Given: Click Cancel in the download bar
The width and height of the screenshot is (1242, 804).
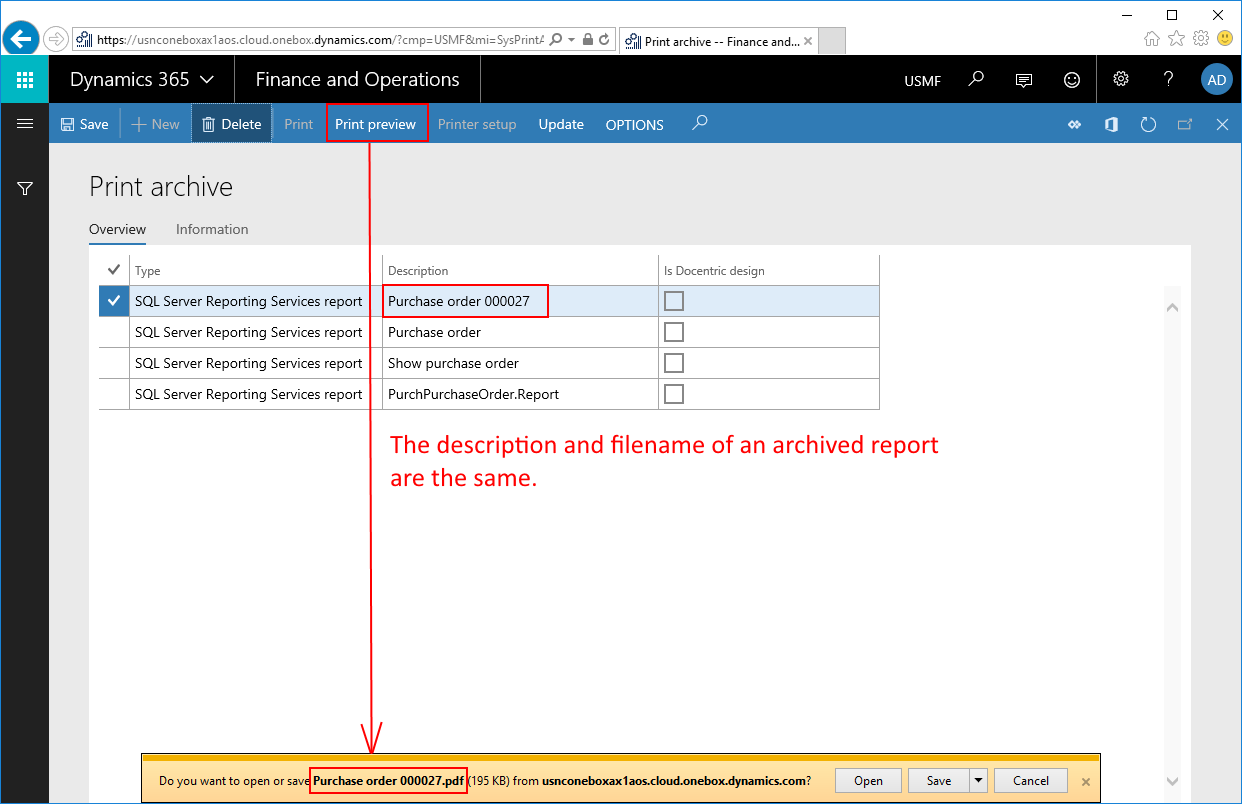Looking at the screenshot, I should [1031, 781].
